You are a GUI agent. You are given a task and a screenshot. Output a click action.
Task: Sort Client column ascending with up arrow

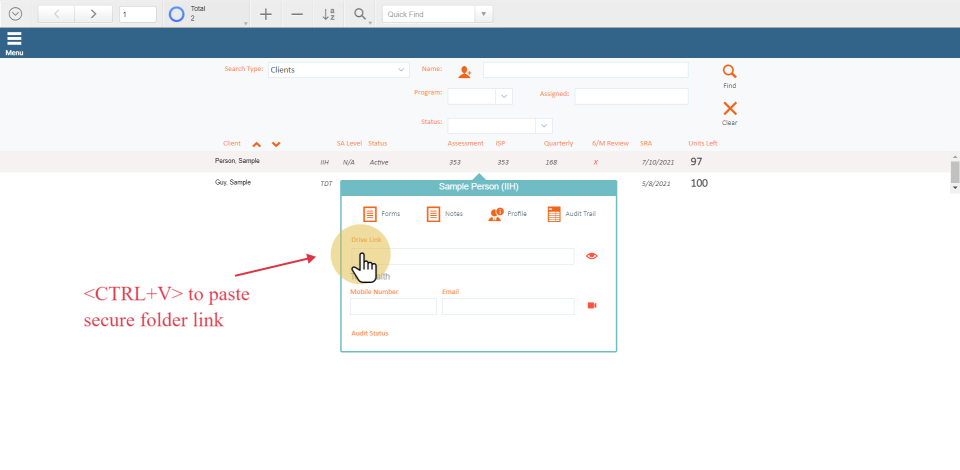click(257, 144)
